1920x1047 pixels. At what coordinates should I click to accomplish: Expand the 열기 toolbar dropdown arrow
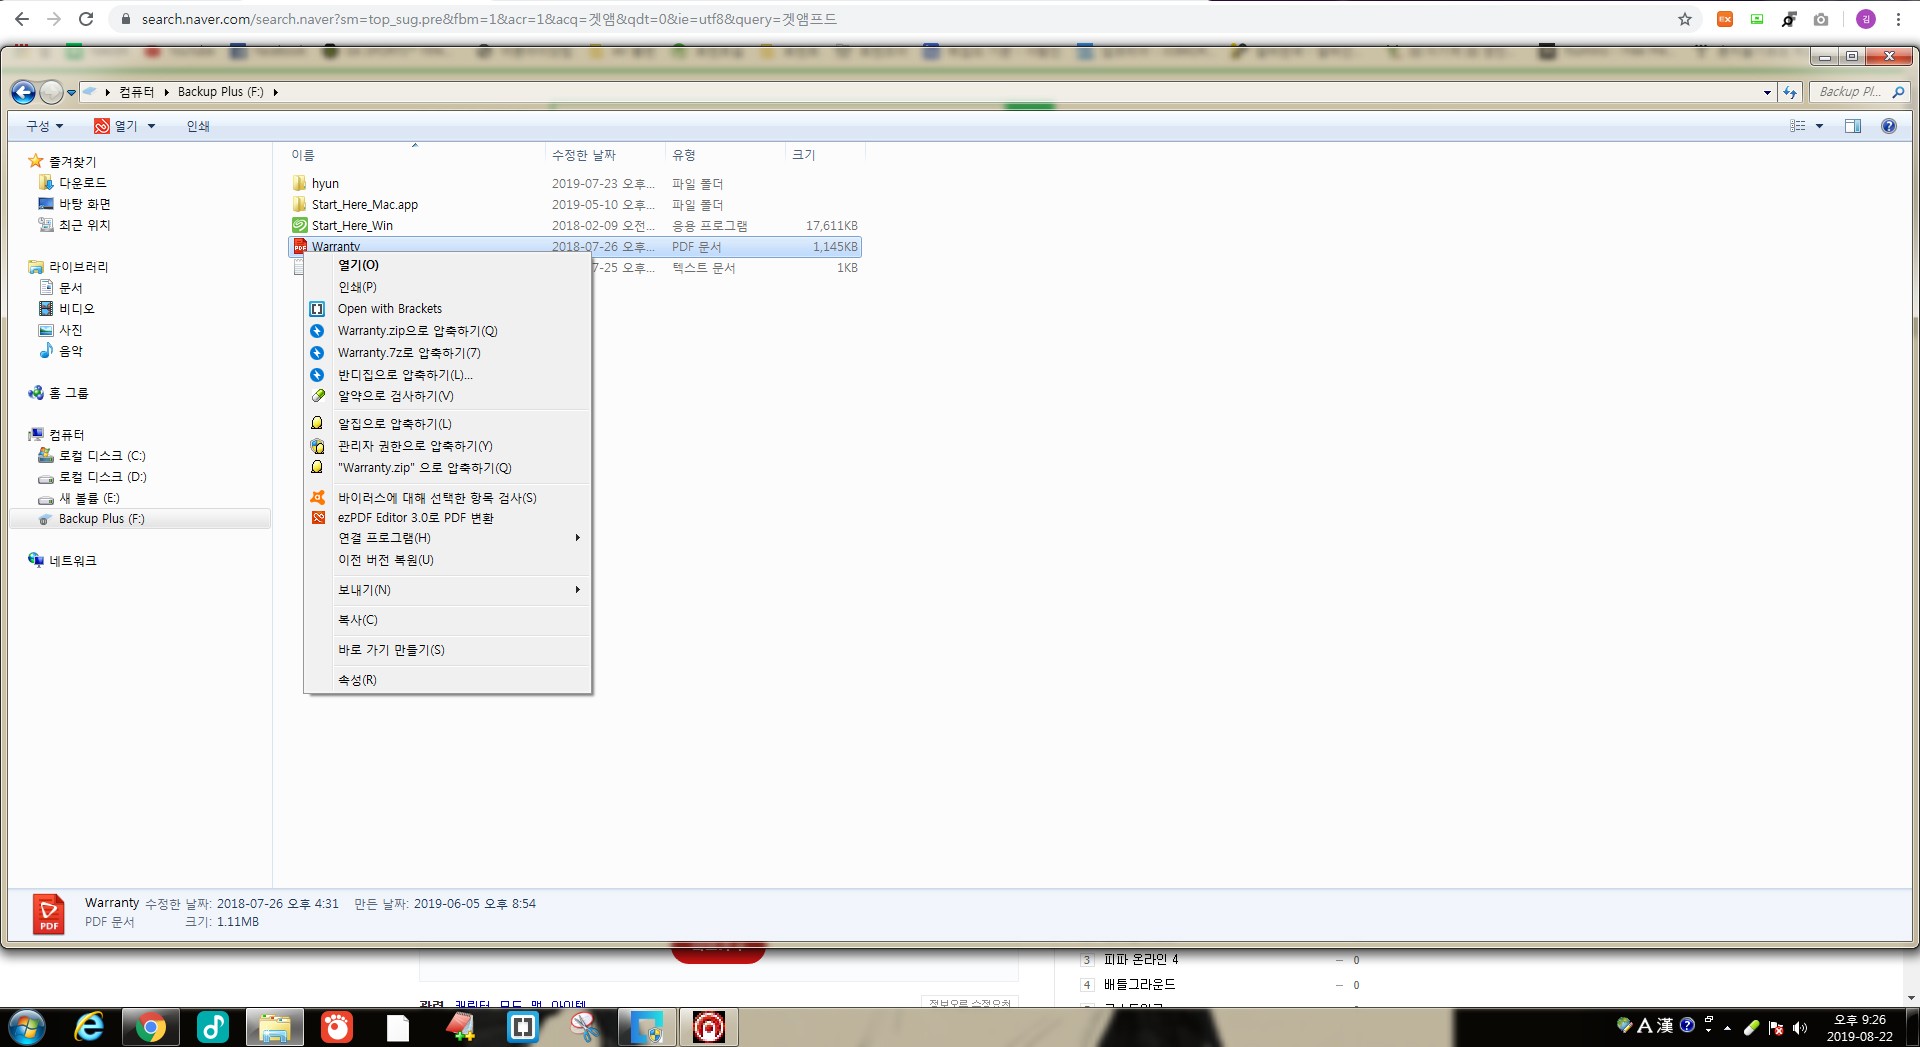click(x=151, y=126)
